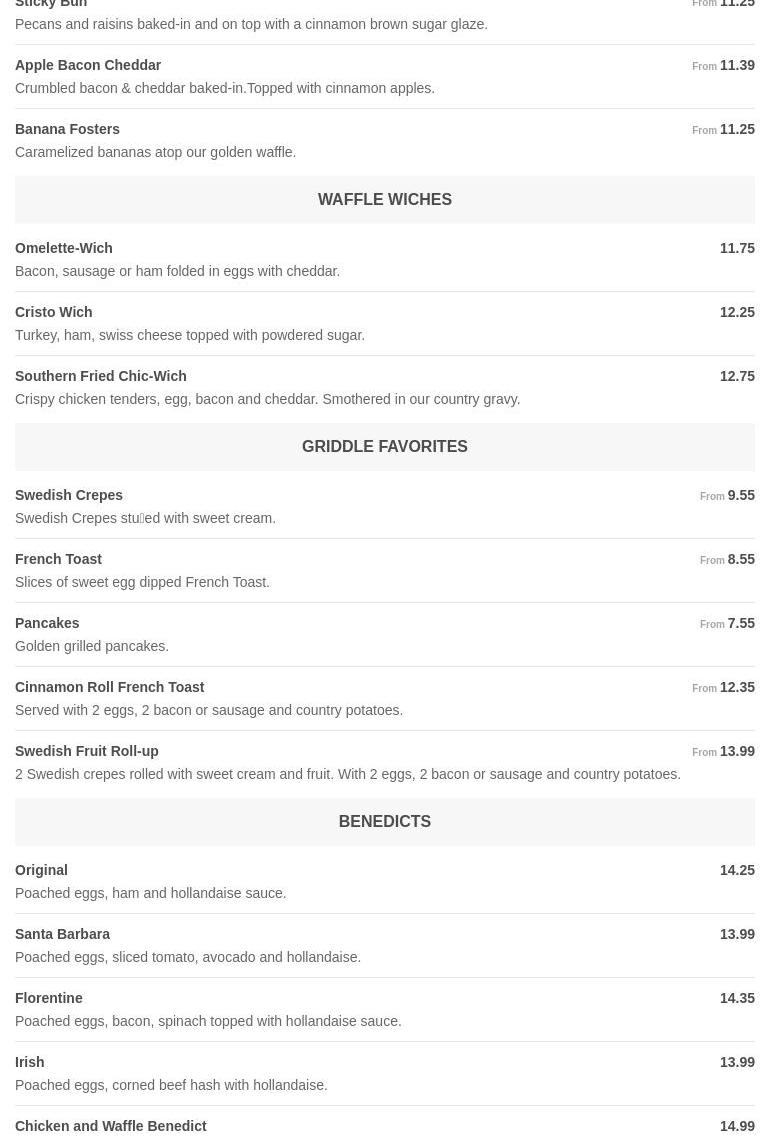Viewport: 770px width, 1137px height.
Task: Open Cinnamon Roll French Toast
Action: tap(110, 688)
